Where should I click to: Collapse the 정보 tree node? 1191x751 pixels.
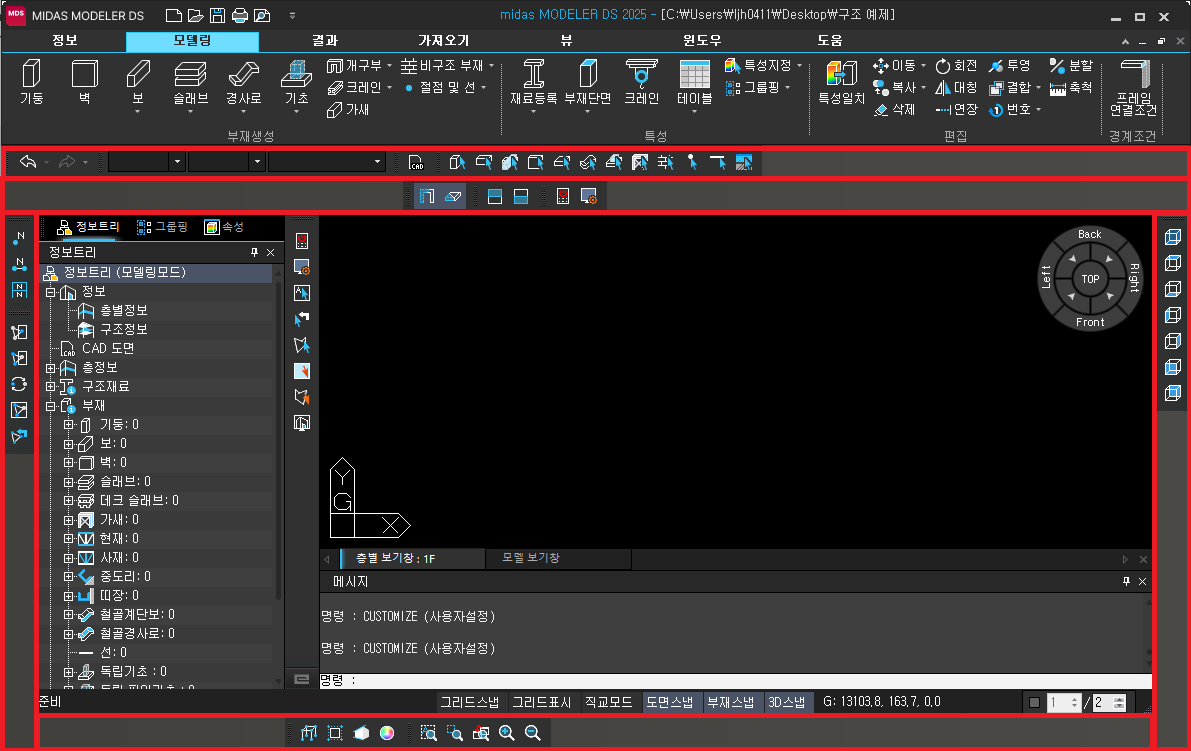(x=50, y=292)
